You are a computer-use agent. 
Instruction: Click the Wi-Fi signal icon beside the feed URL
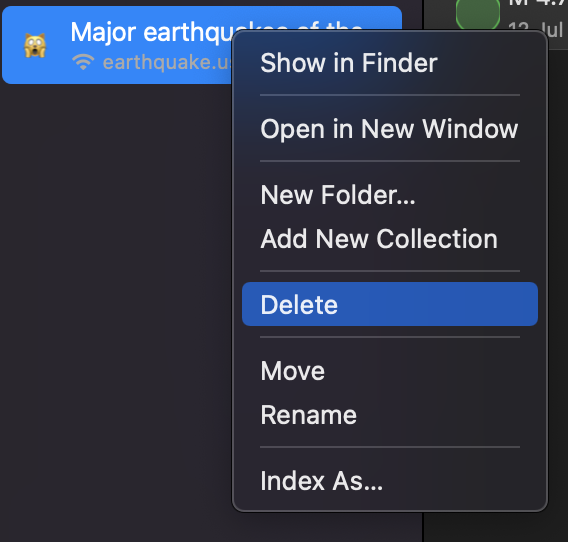tap(83, 62)
